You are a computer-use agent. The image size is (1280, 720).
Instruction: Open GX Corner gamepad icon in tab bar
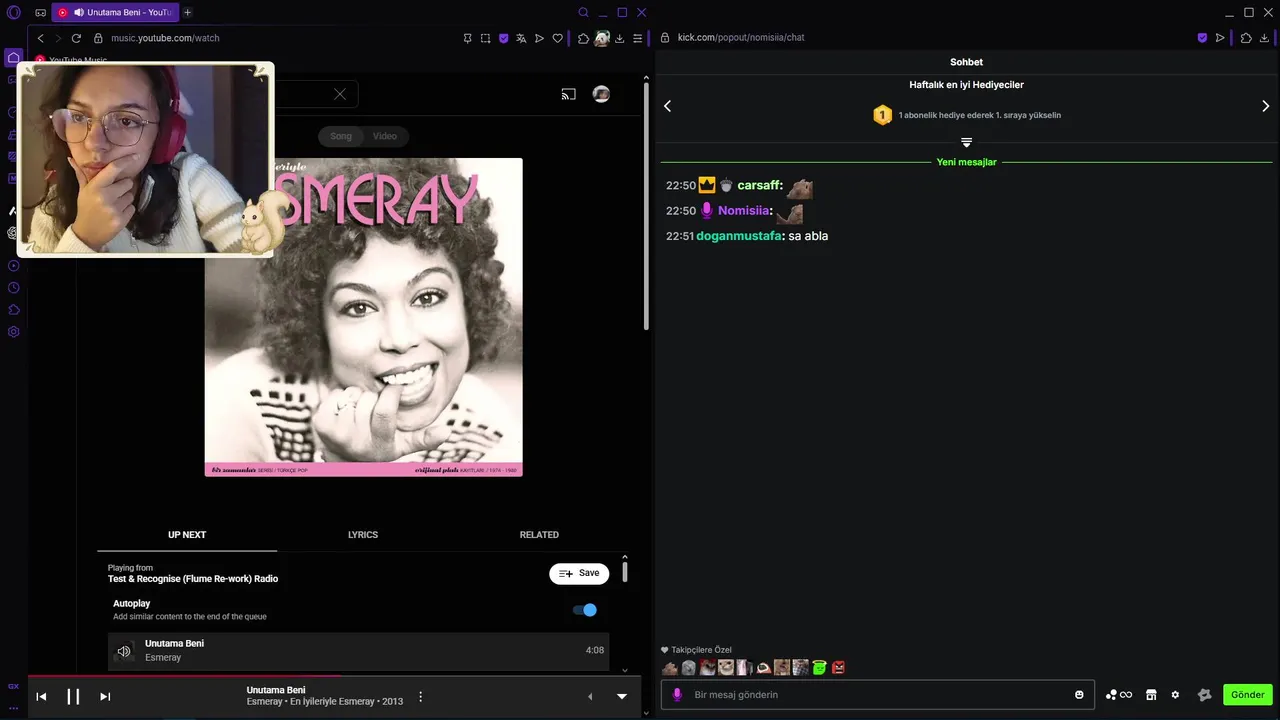[x=40, y=13]
